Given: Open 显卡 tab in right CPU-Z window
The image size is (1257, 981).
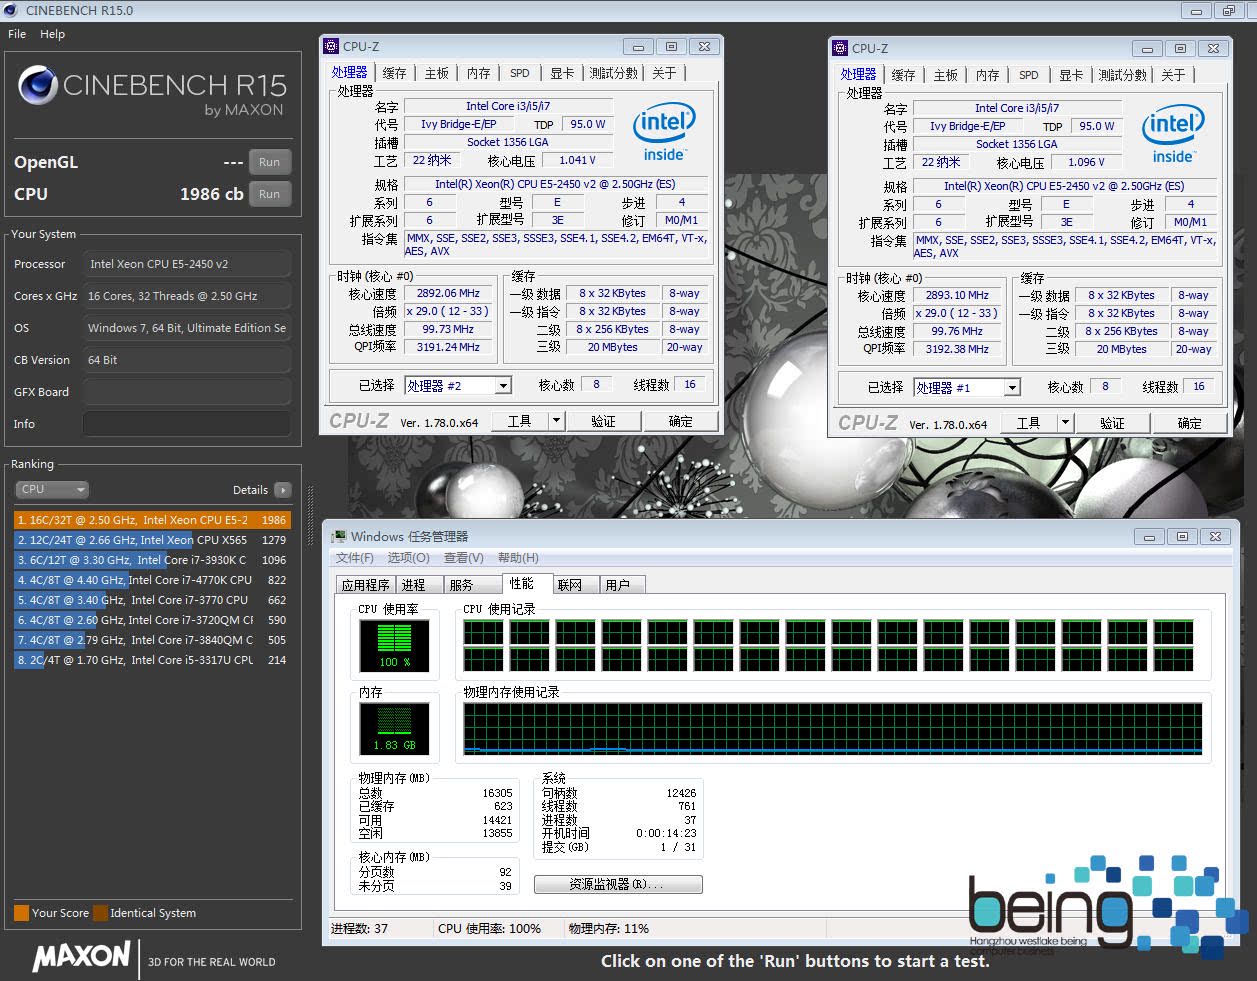Looking at the screenshot, I should click(x=1071, y=75).
